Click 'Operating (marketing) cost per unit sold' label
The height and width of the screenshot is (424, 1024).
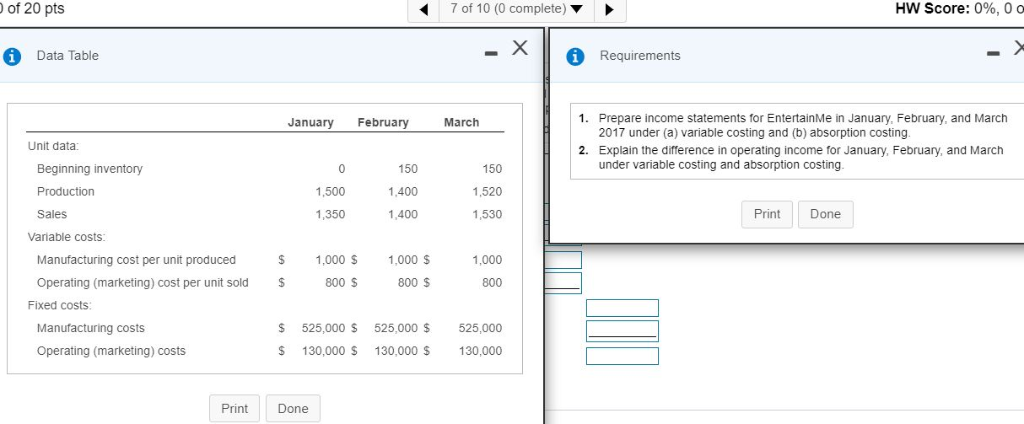142,283
